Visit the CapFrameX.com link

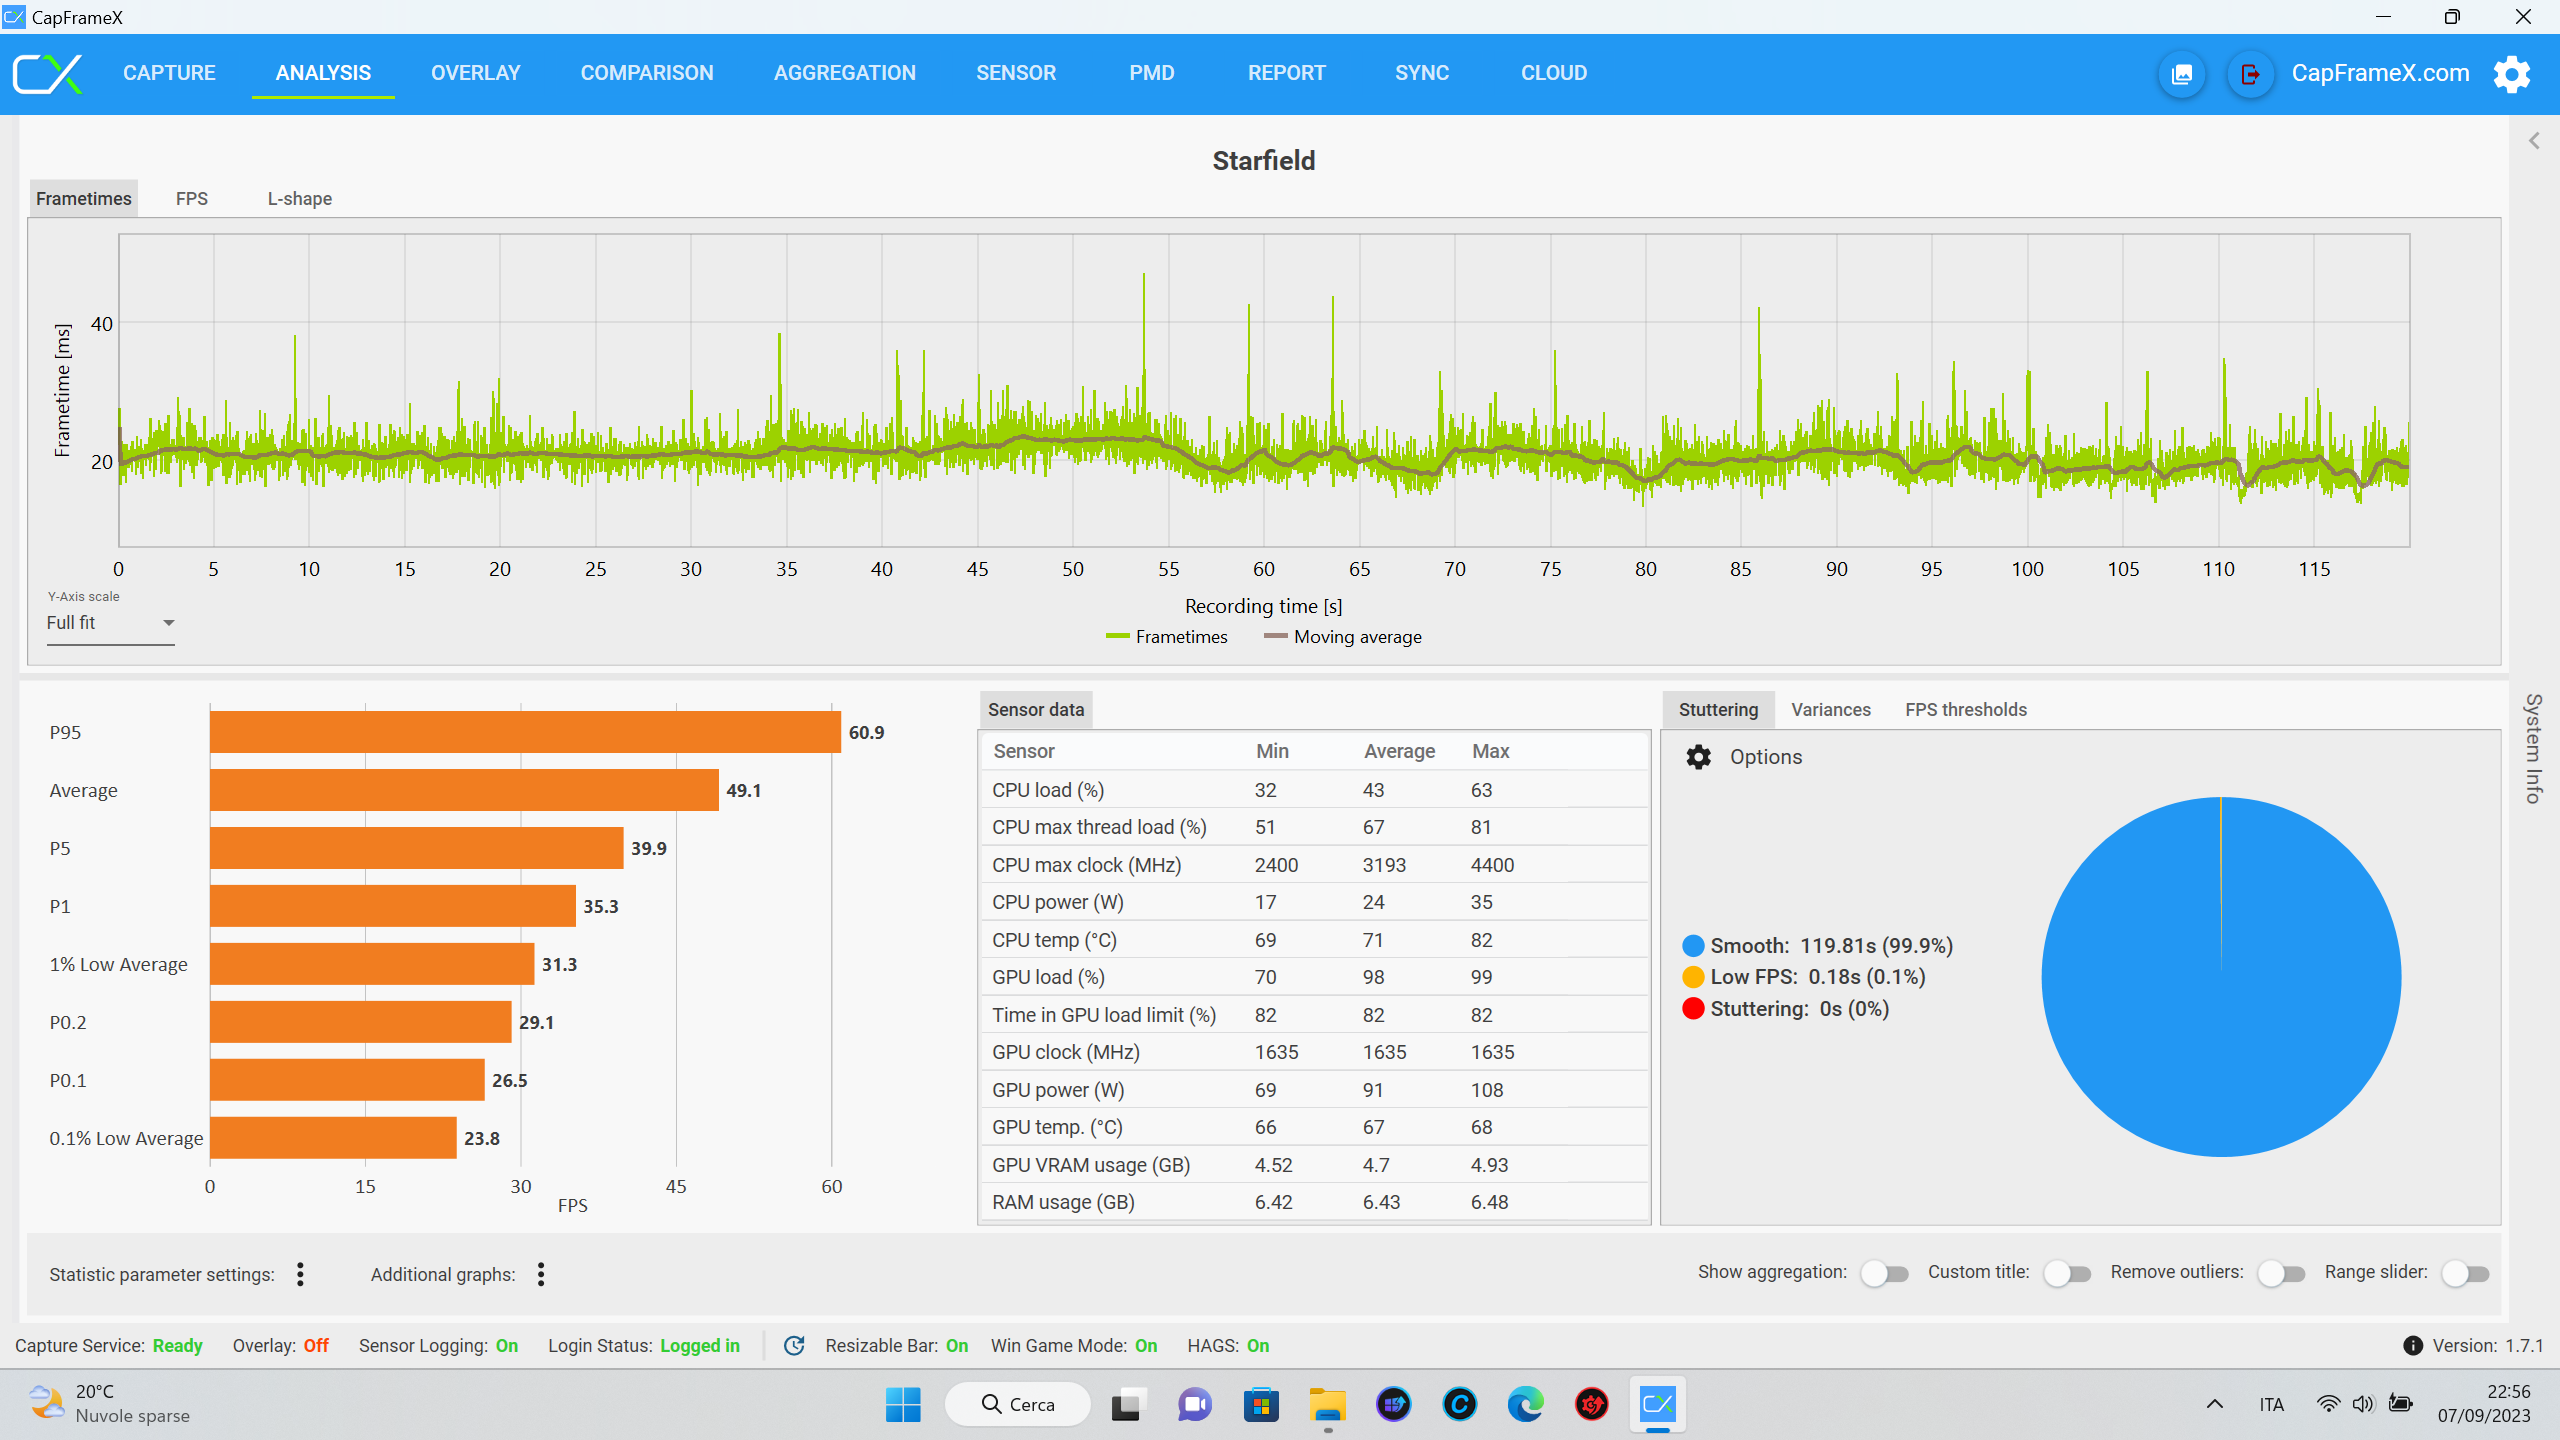(2380, 73)
